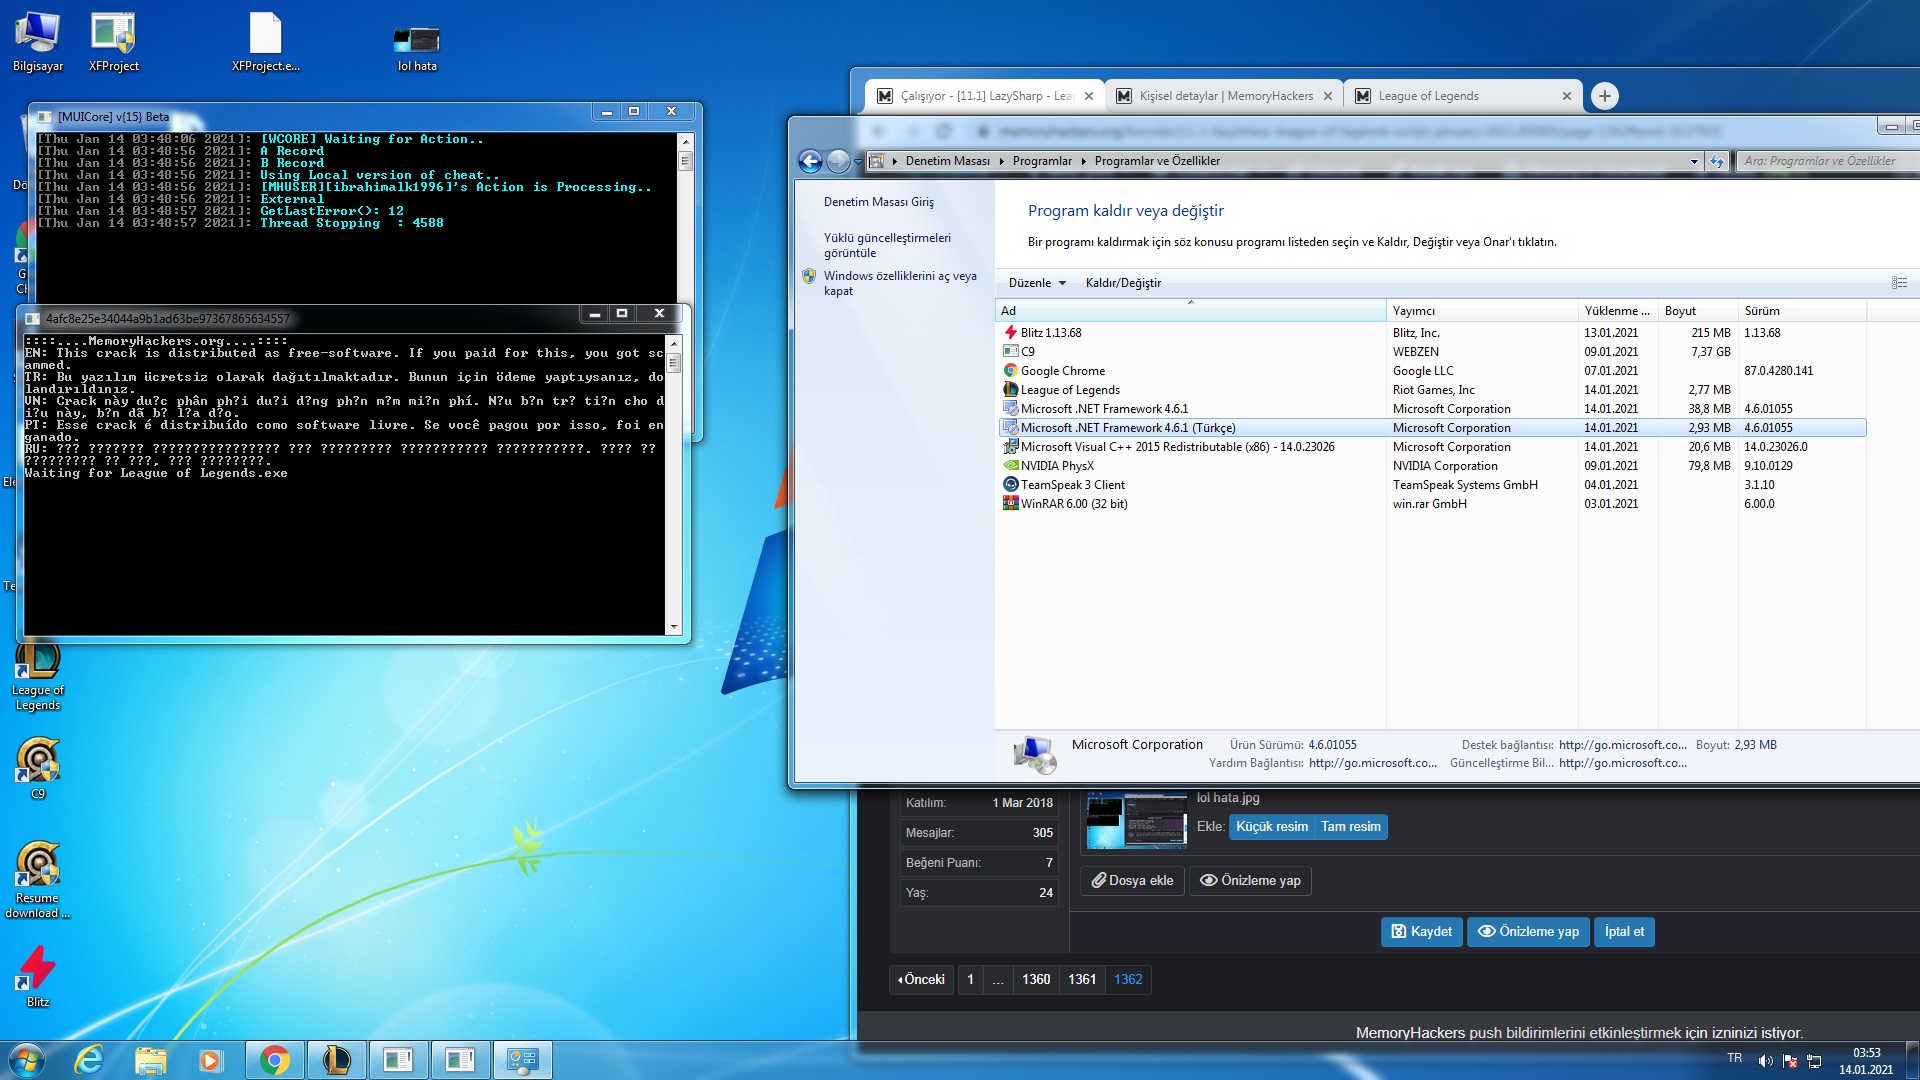Image resolution: width=1920 pixels, height=1080 pixels.
Task: Refresh the Programlar ve Özellikler address bar
Action: click(x=1717, y=161)
